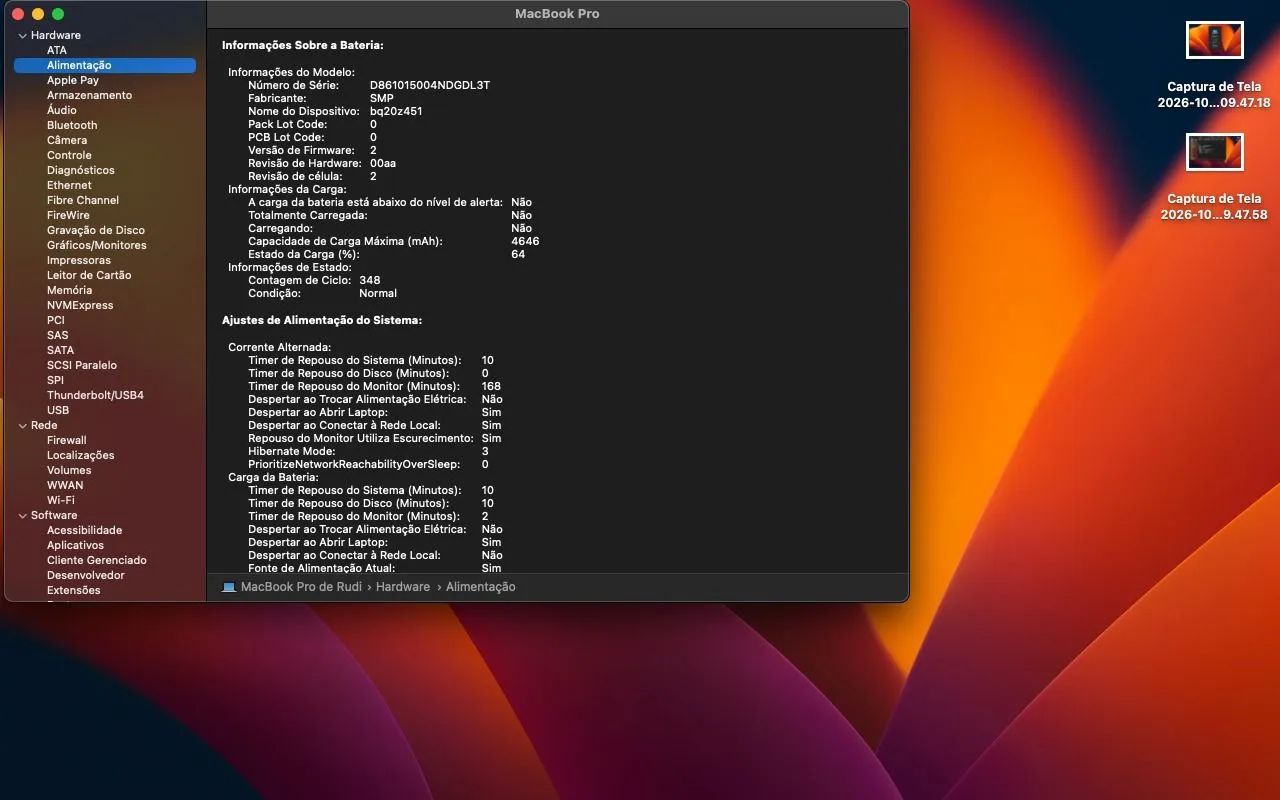
Task: Select Acessibilidade under Software
Action: [x=84, y=530]
